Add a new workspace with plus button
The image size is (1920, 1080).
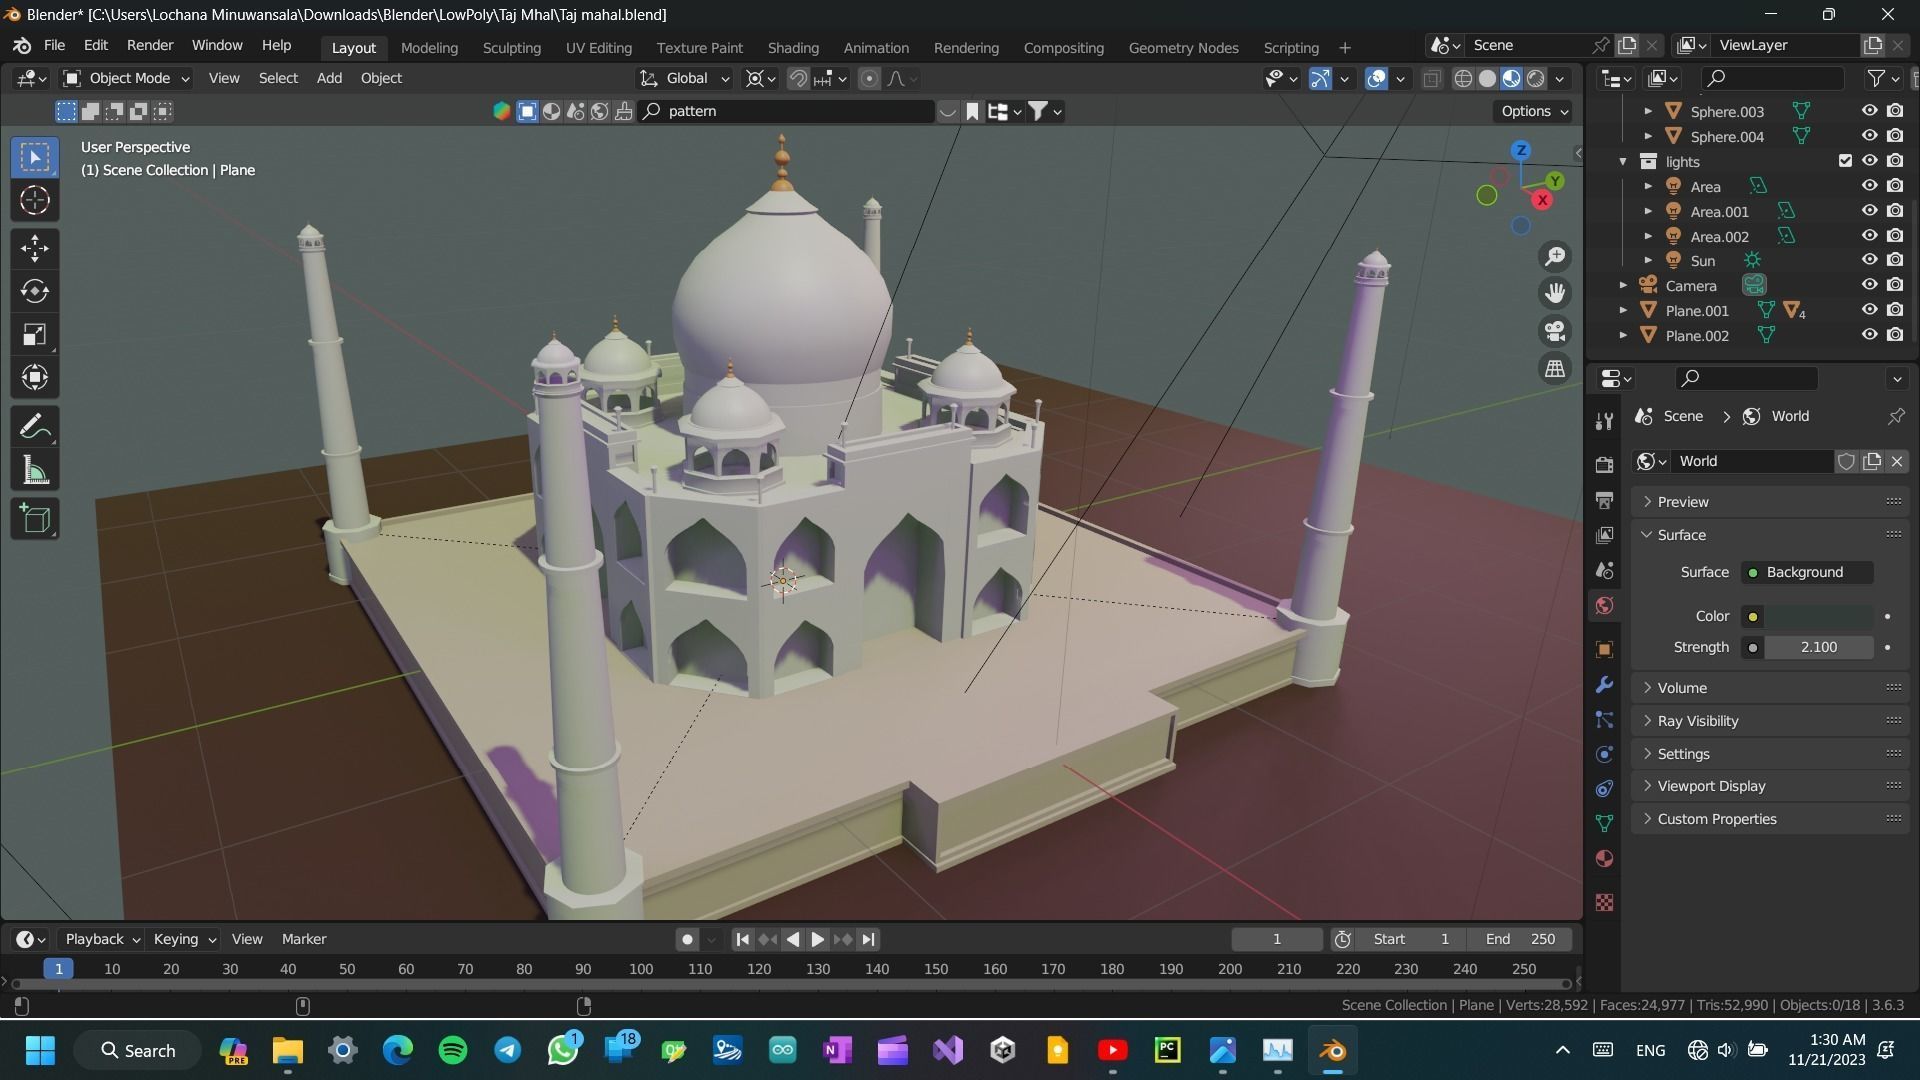click(1345, 48)
